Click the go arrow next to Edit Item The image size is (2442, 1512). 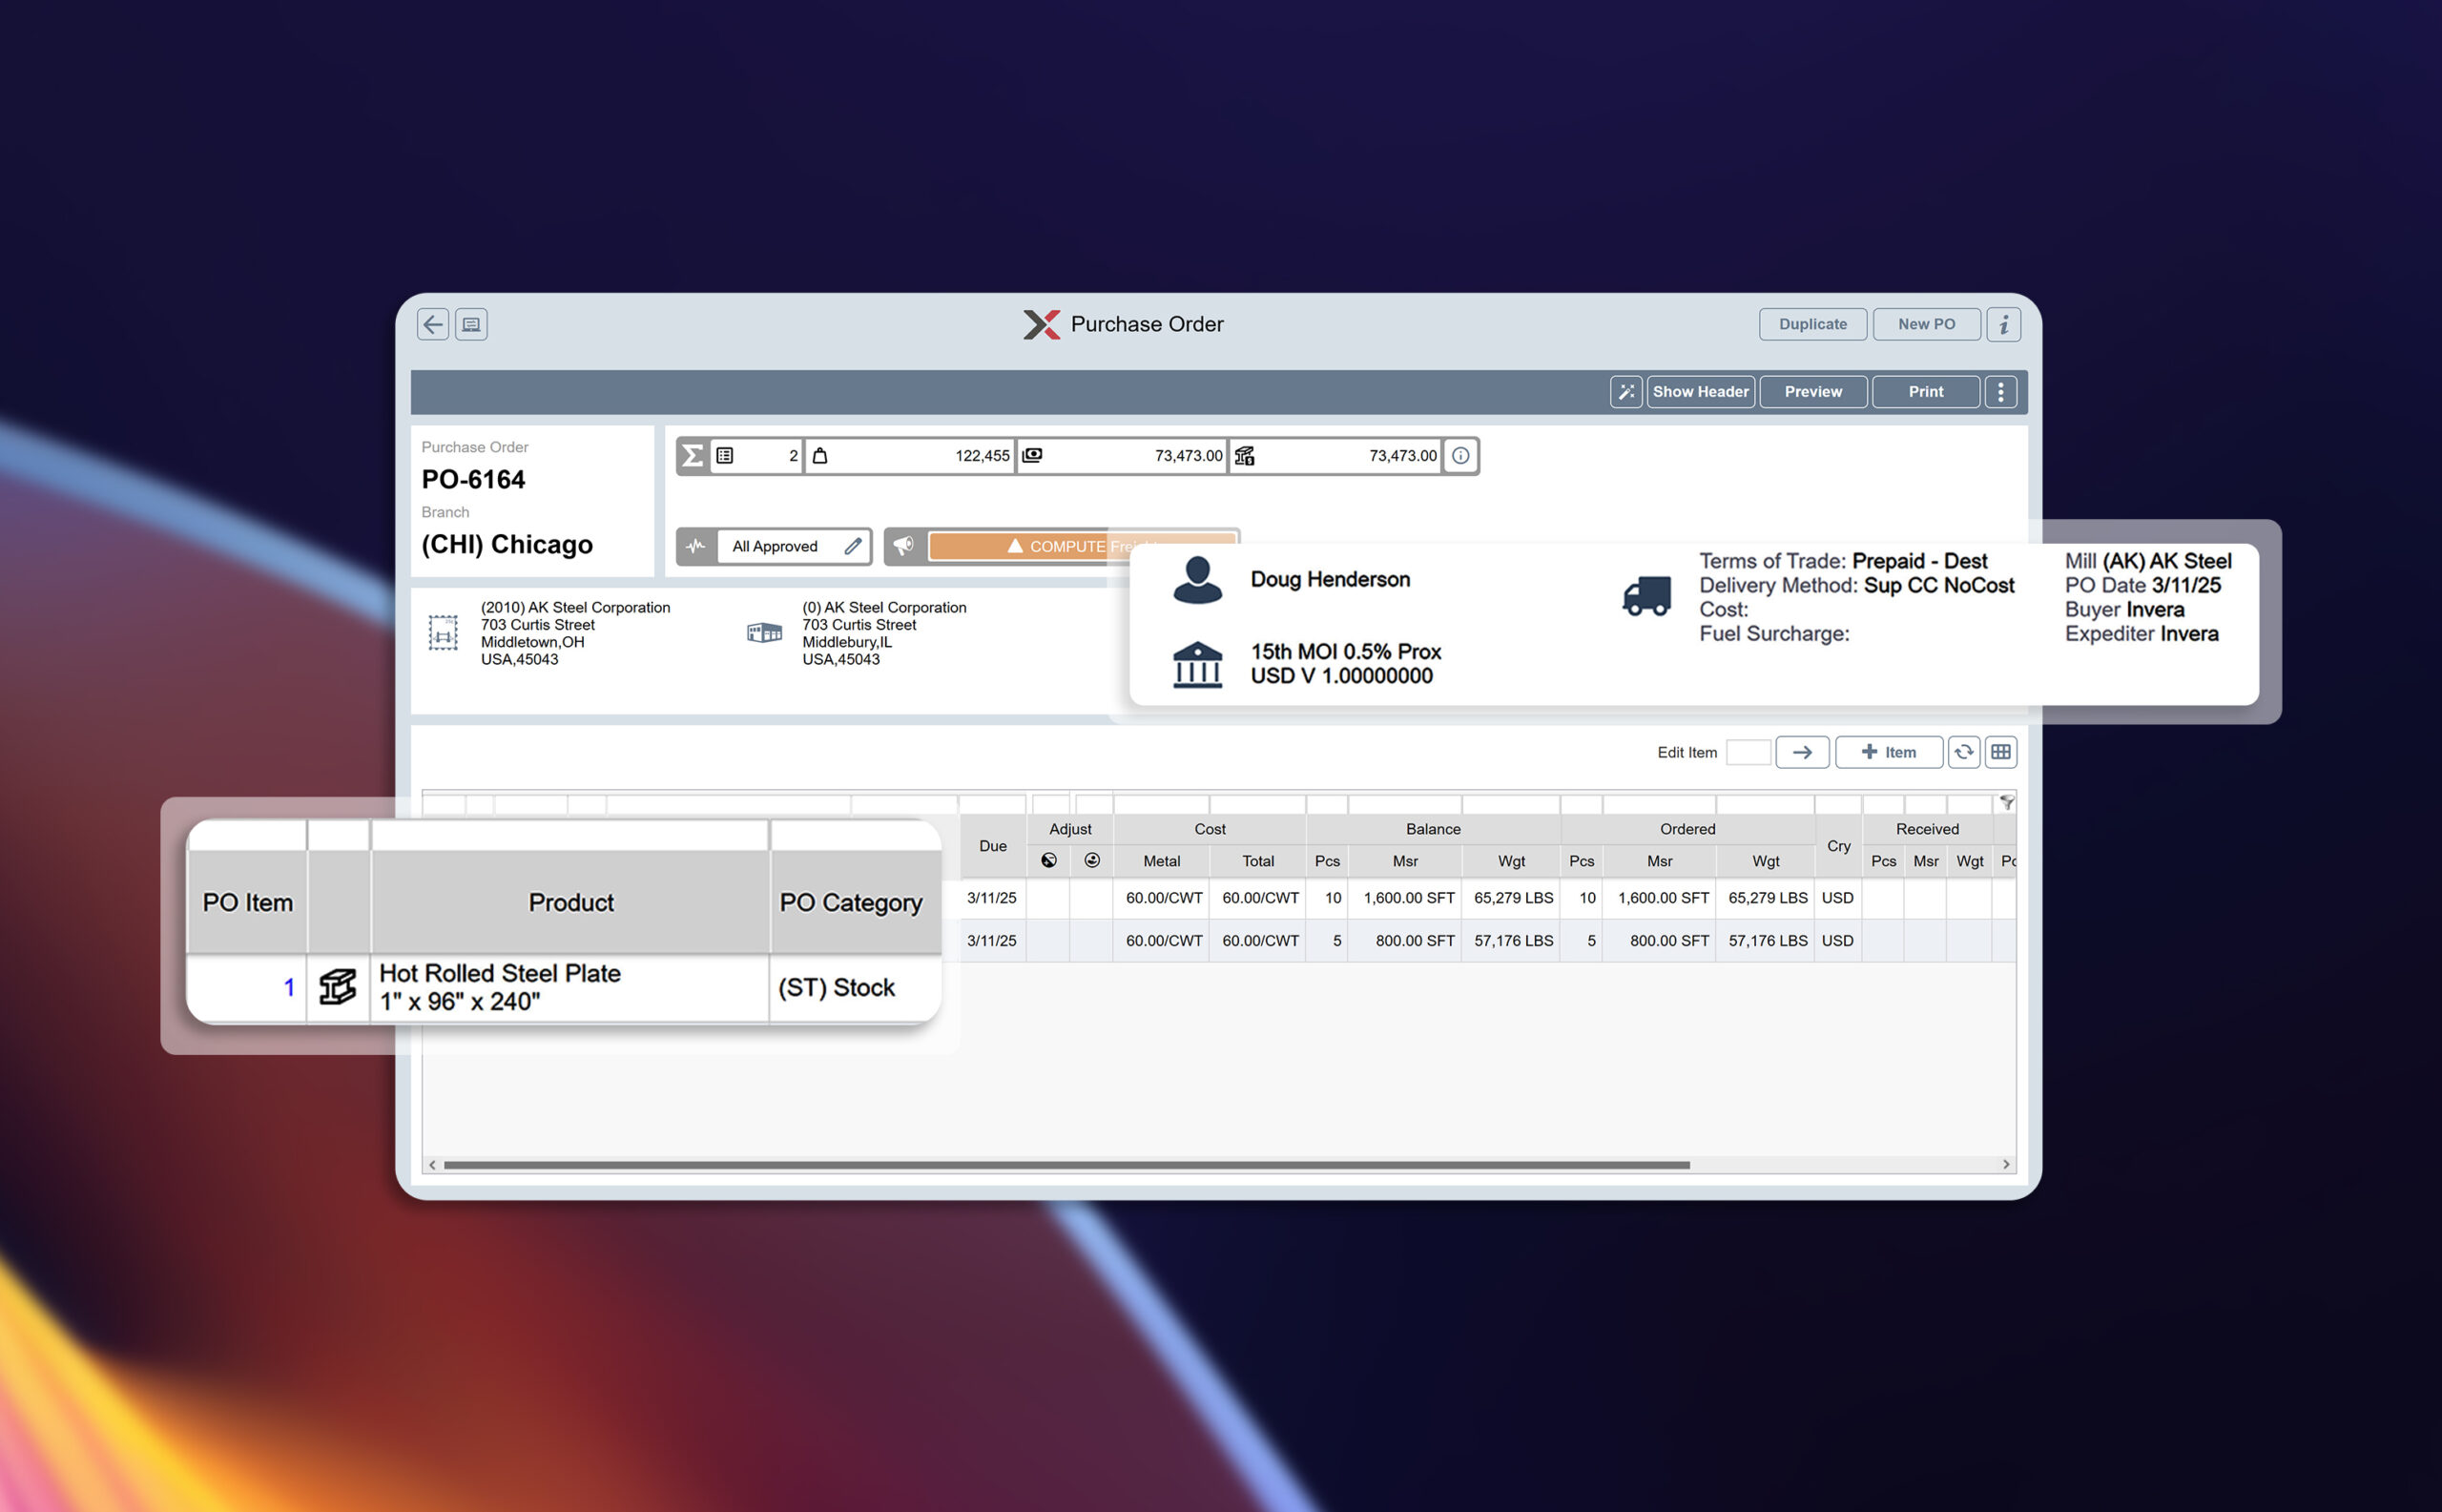click(x=1802, y=752)
